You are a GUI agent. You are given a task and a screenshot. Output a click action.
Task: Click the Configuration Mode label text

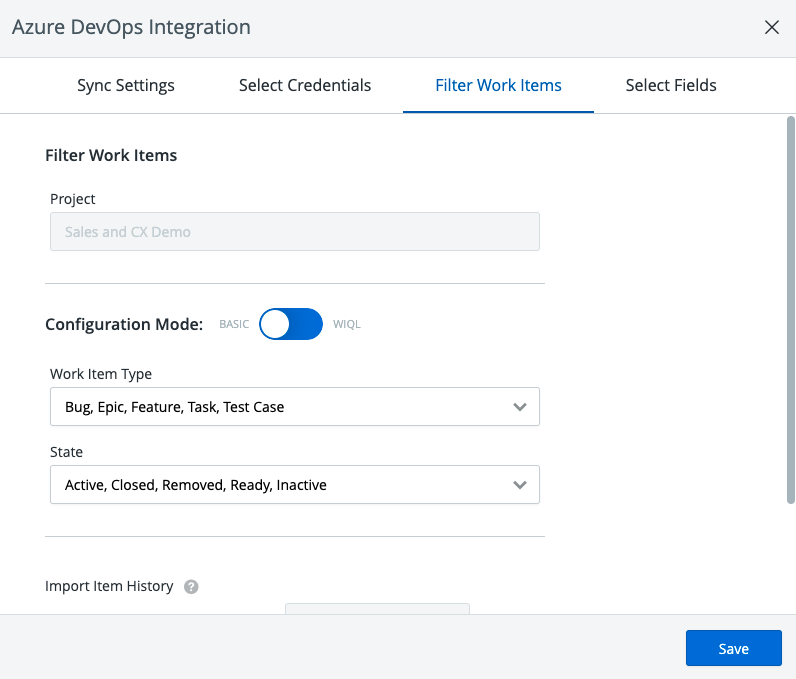click(x=124, y=324)
